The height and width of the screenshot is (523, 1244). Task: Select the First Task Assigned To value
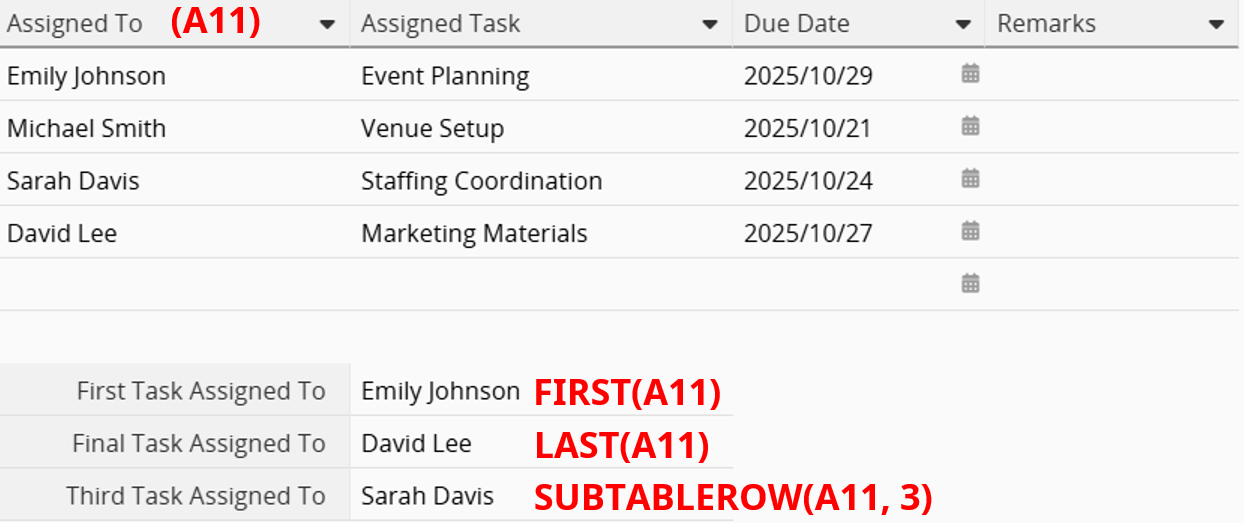440,392
